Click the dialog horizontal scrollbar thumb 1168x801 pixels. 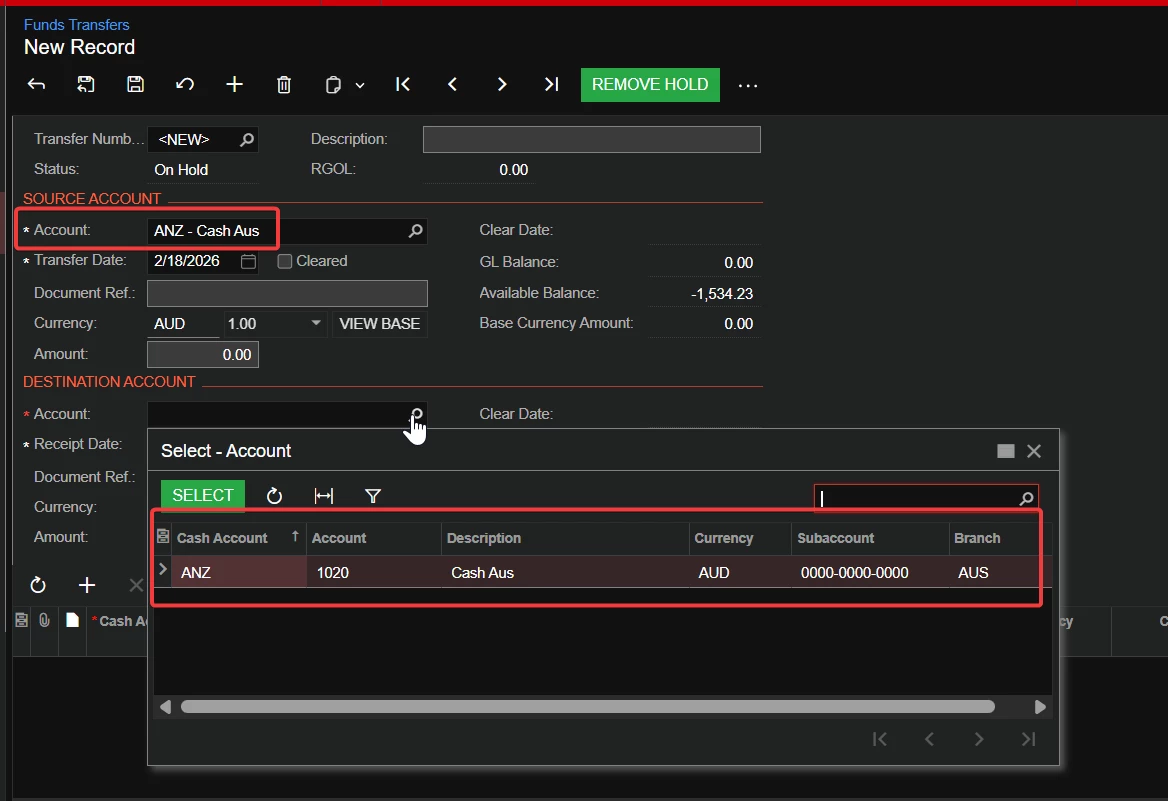pos(588,706)
